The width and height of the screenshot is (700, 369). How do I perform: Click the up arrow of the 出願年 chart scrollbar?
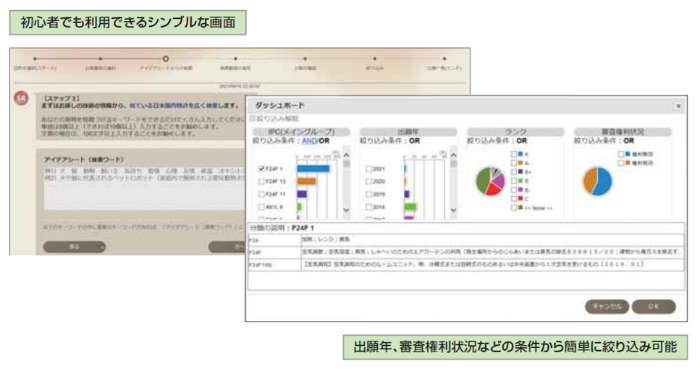click(454, 155)
